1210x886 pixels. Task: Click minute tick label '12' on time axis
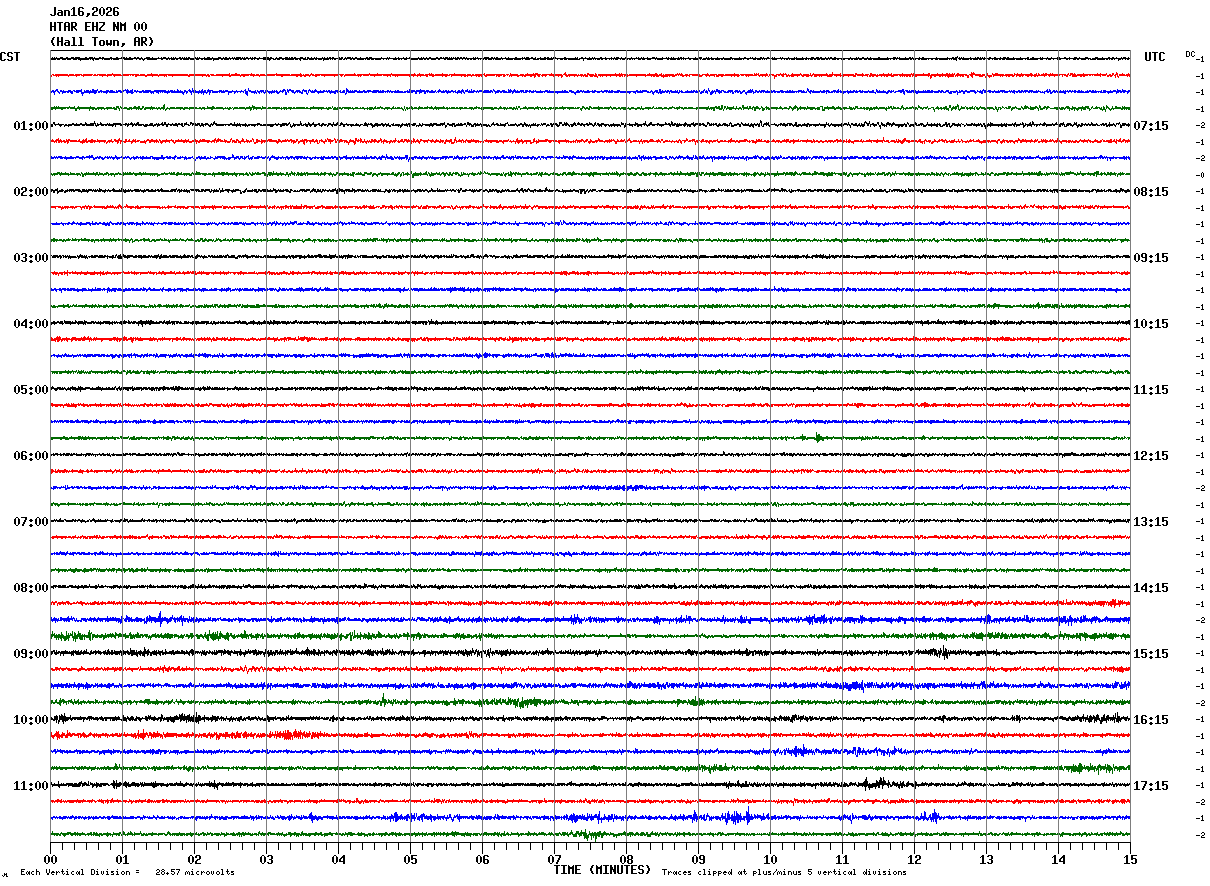pyautogui.click(x=914, y=859)
